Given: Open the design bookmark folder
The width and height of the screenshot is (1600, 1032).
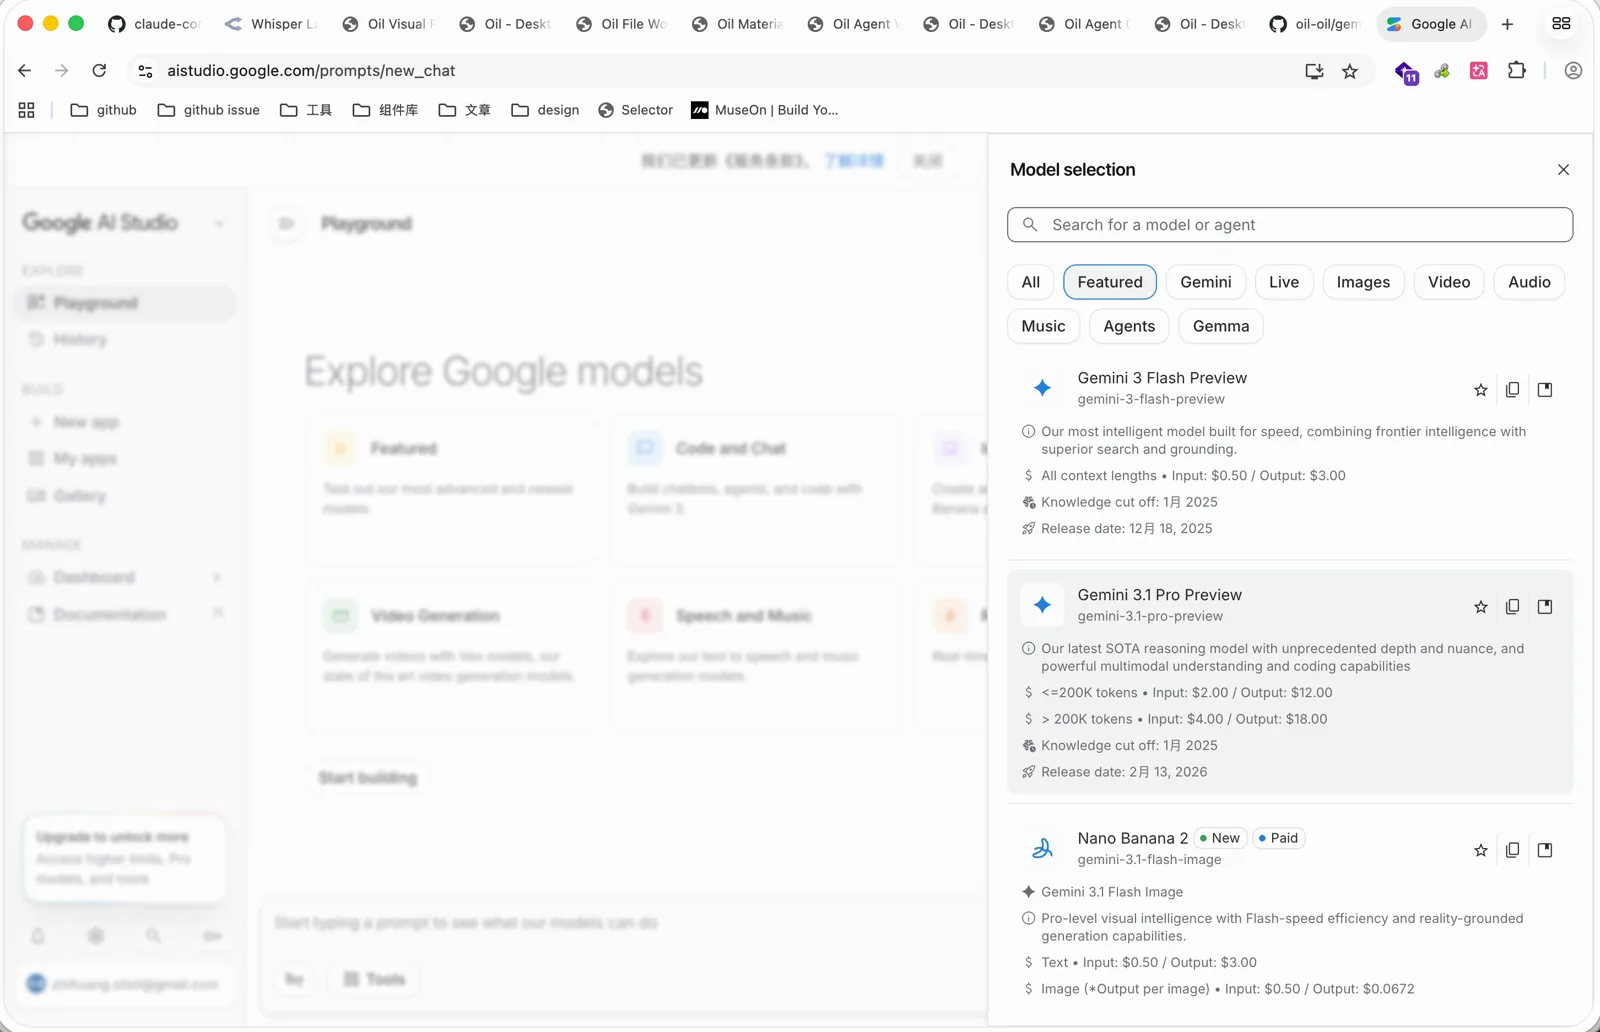Looking at the screenshot, I should 545,110.
